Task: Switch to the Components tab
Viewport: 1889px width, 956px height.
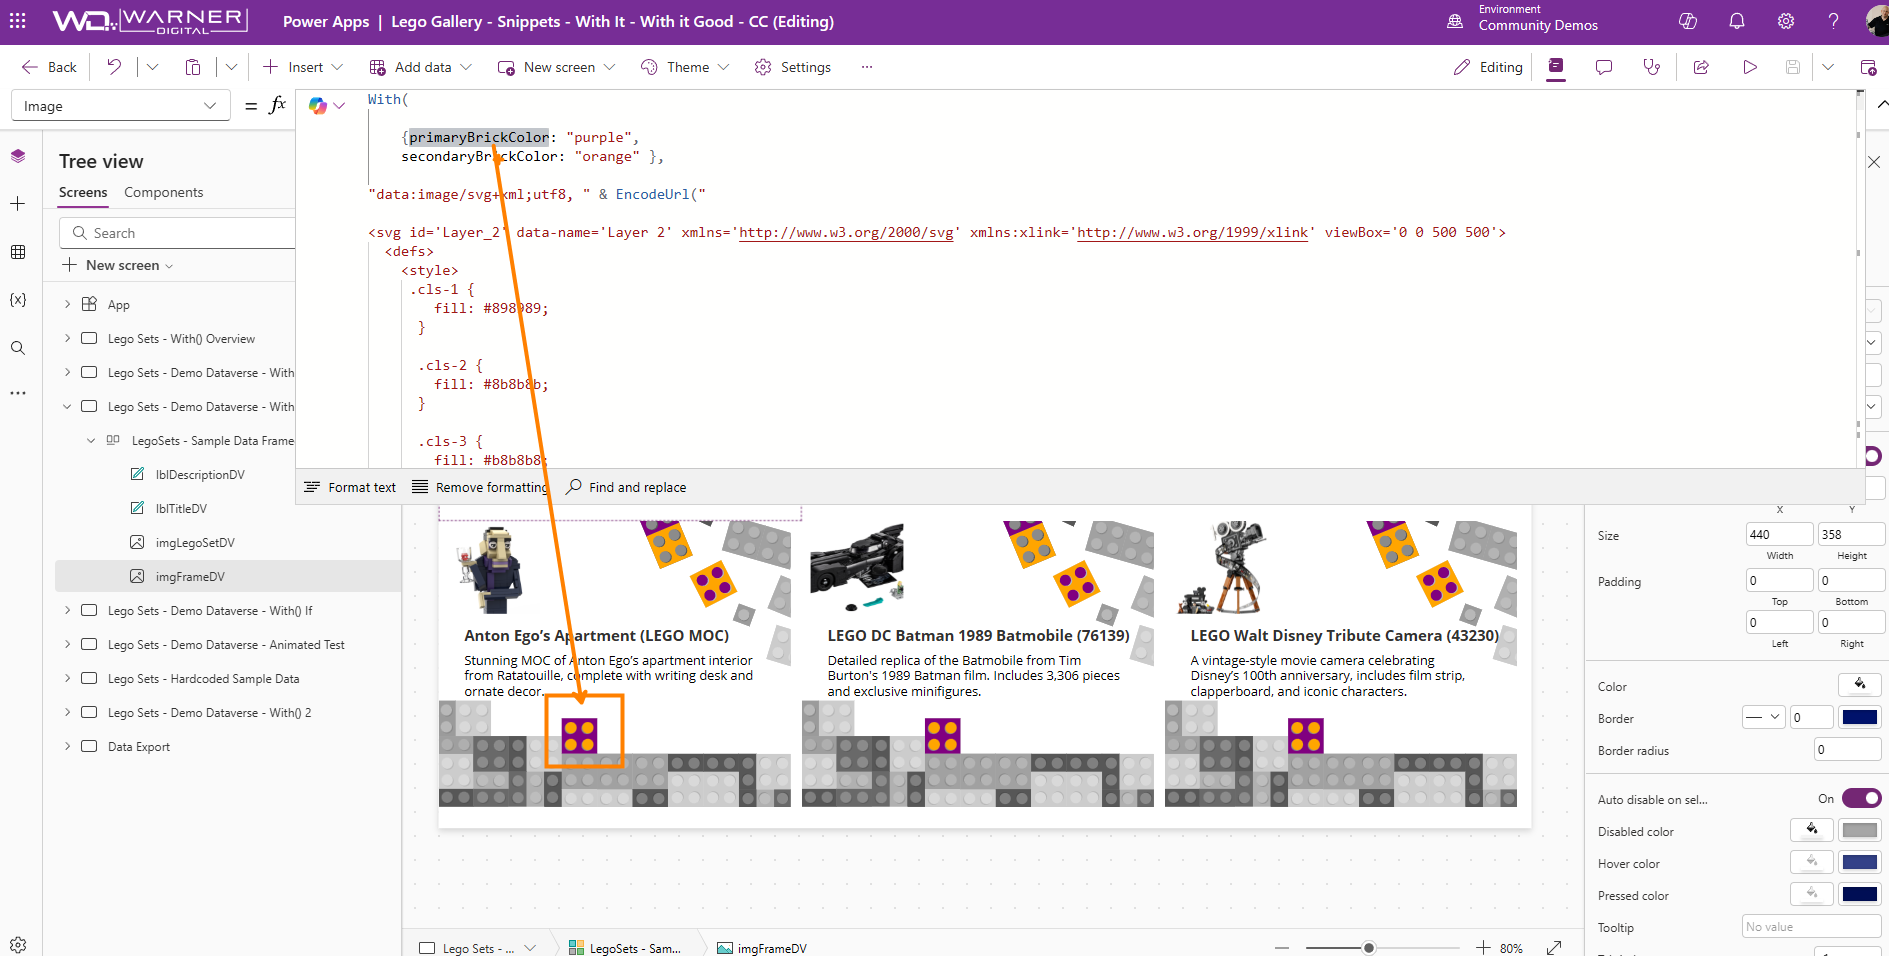Action: 163,192
